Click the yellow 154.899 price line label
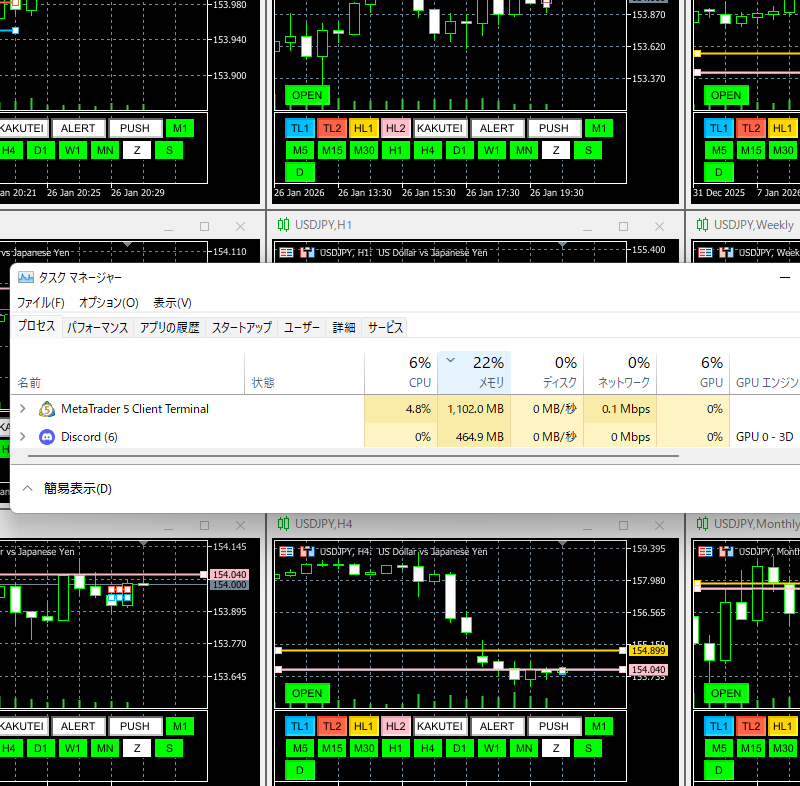This screenshot has height=786, width=800. 648,650
